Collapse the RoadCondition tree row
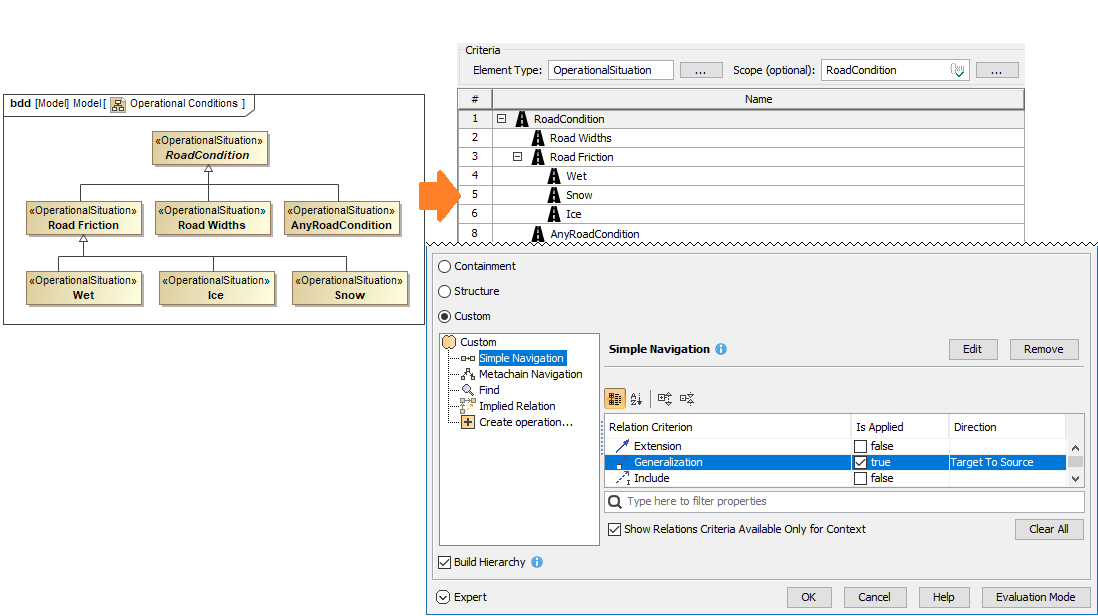Image resolution: width=1098 pixels, height=616 pixels. click(502, 119)
